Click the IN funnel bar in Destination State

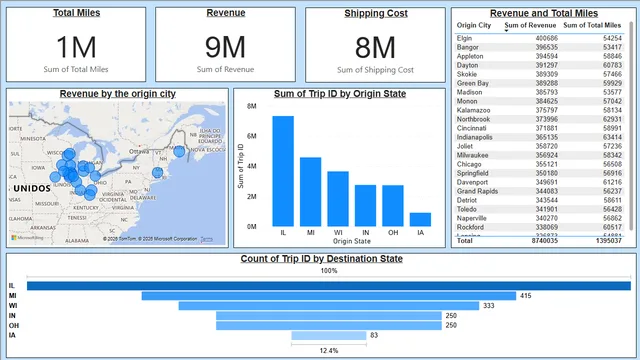click(x=329, y=316)
